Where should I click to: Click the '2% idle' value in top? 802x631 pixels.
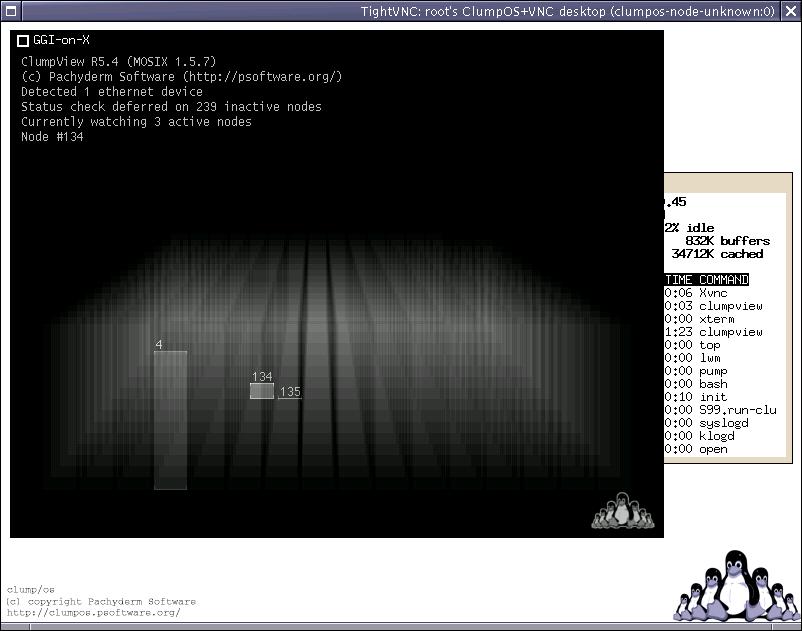point(689,228)
